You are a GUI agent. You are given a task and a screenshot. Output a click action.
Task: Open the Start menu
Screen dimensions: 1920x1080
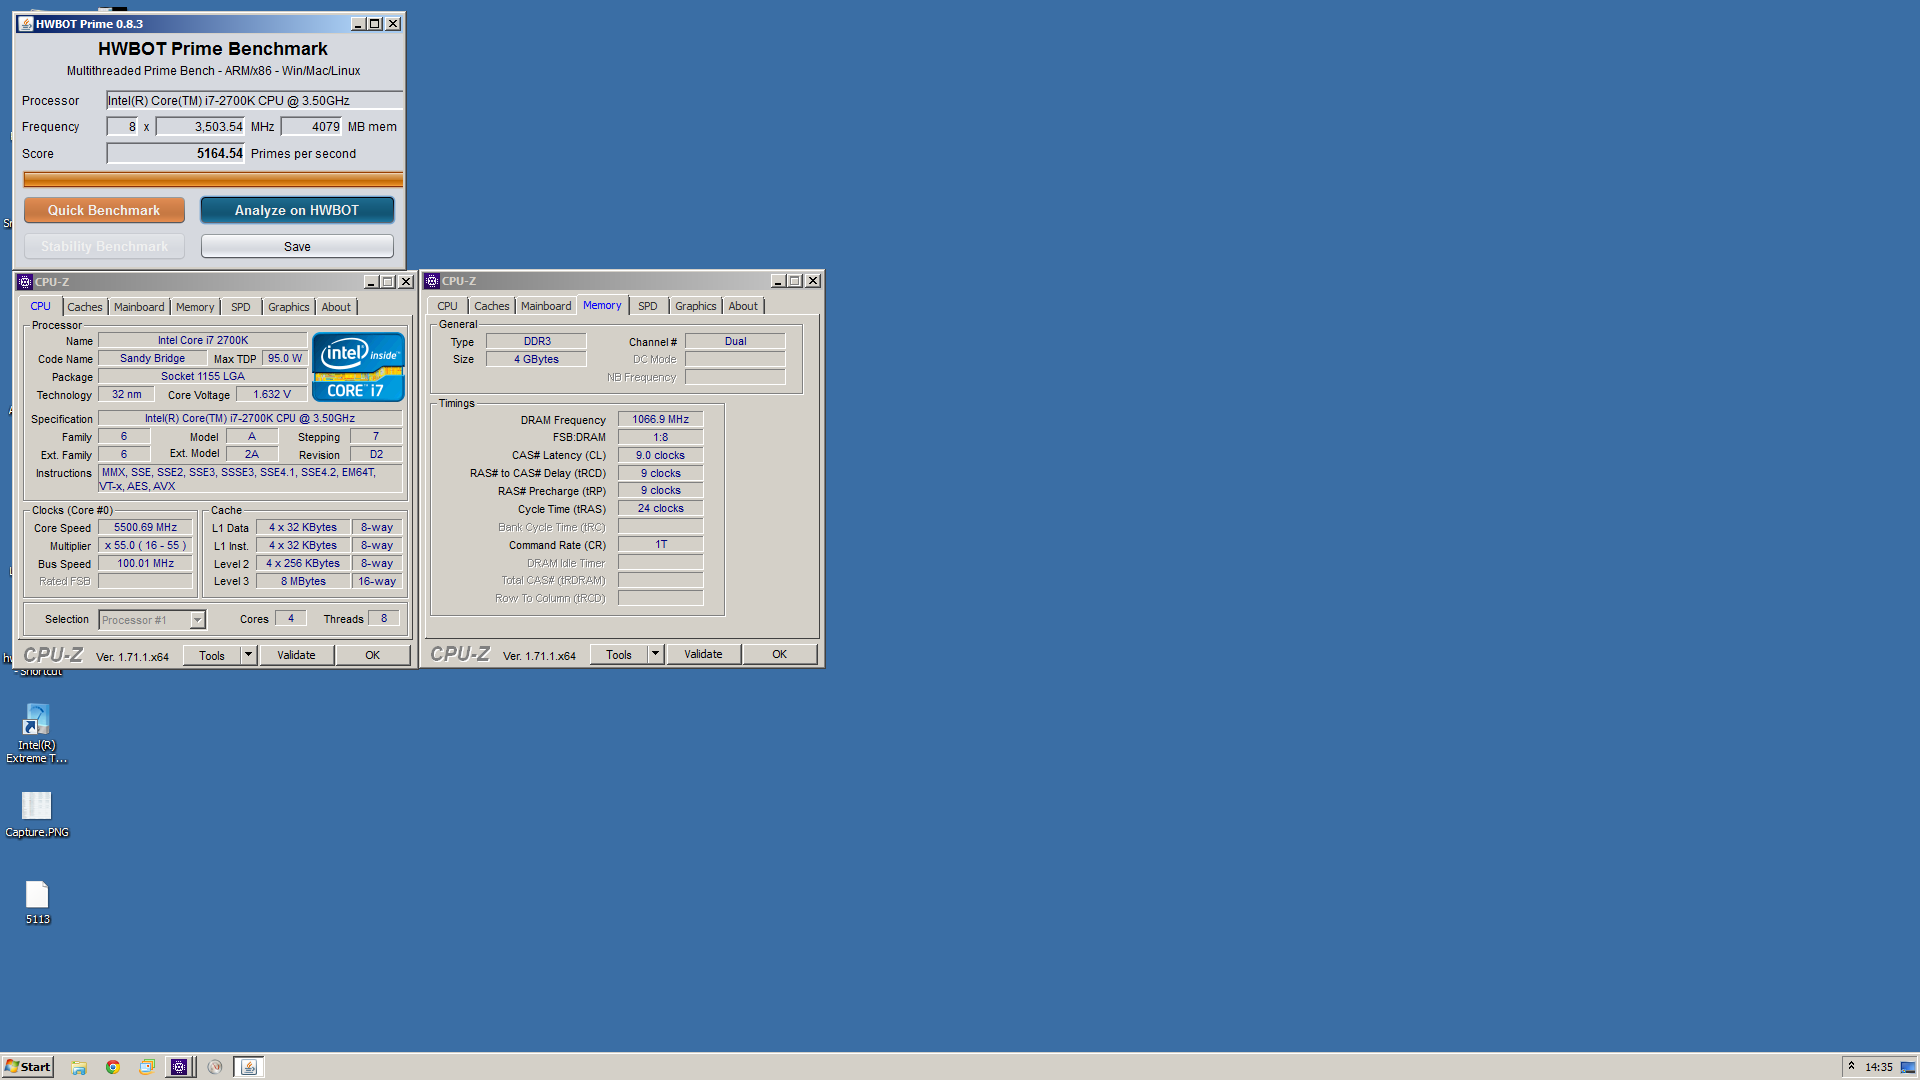(x=27, y=1067)
